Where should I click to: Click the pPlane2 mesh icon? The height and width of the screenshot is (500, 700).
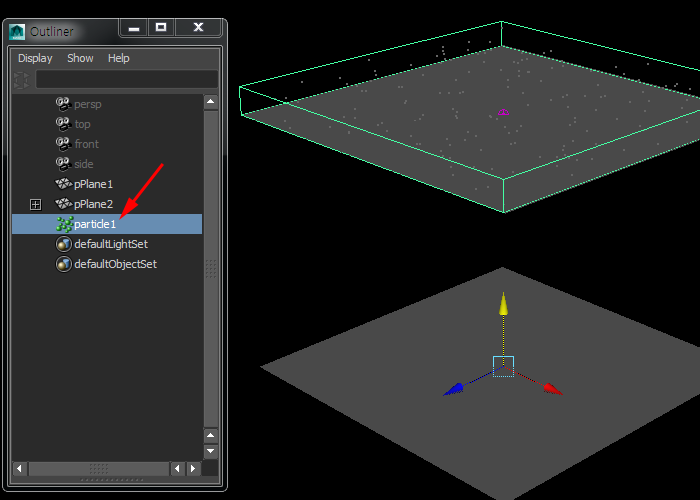(x=63, y=204)
